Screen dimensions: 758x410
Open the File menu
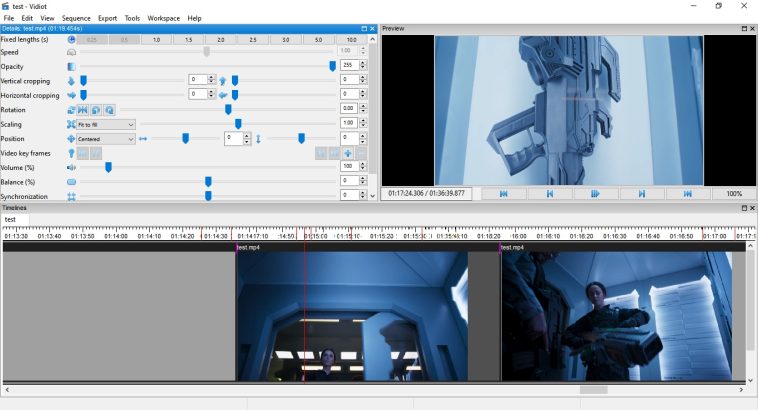coord(9,18)
